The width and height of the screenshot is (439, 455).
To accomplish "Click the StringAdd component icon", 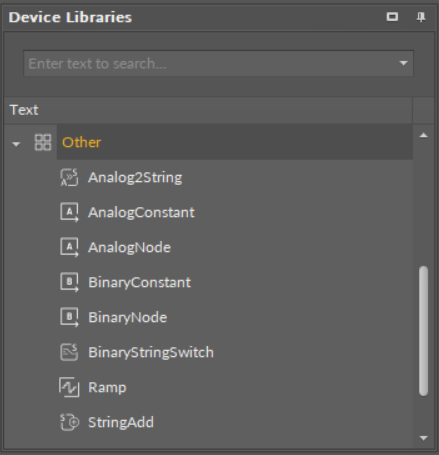I will [69, 422].
